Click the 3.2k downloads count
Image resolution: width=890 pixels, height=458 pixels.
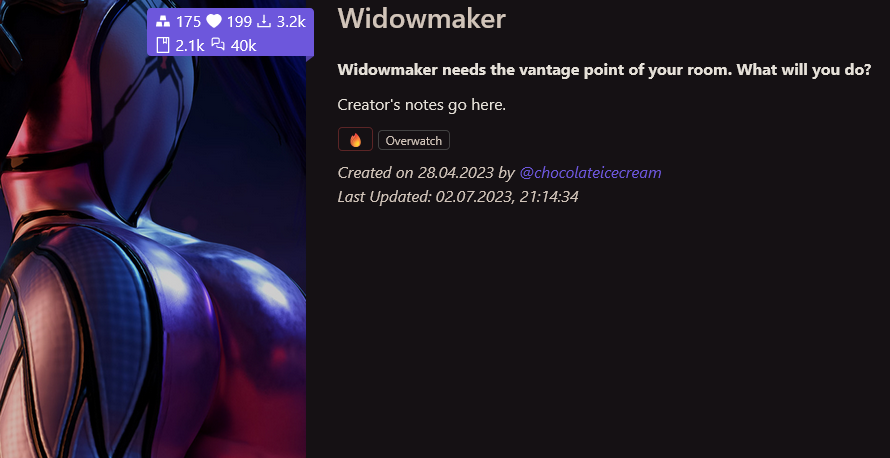click(291, 22)
